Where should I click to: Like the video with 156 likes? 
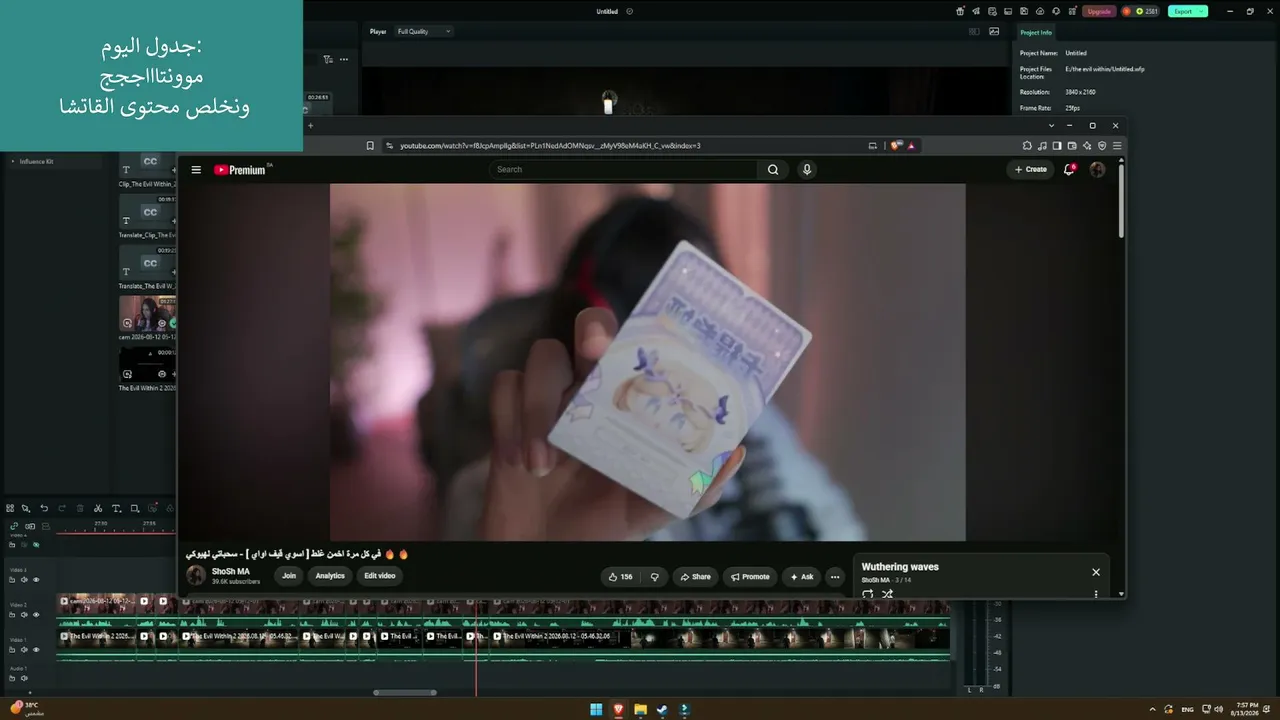point(621,577)
